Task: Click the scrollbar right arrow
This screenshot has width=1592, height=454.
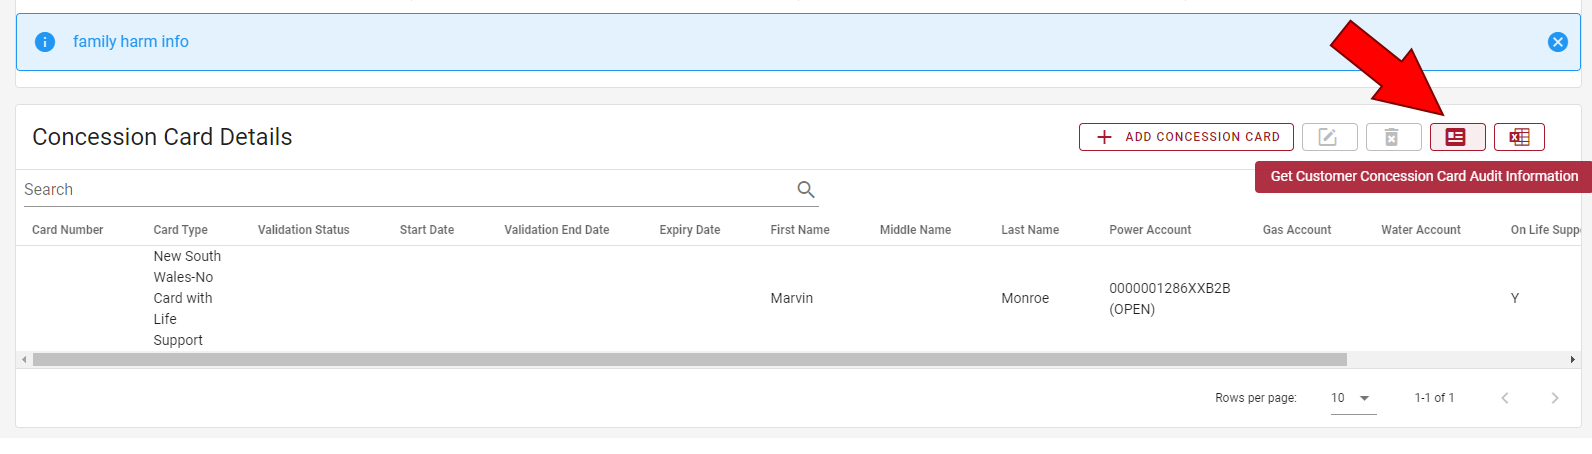Action: pyautogui.click(x=1573, y=359)
